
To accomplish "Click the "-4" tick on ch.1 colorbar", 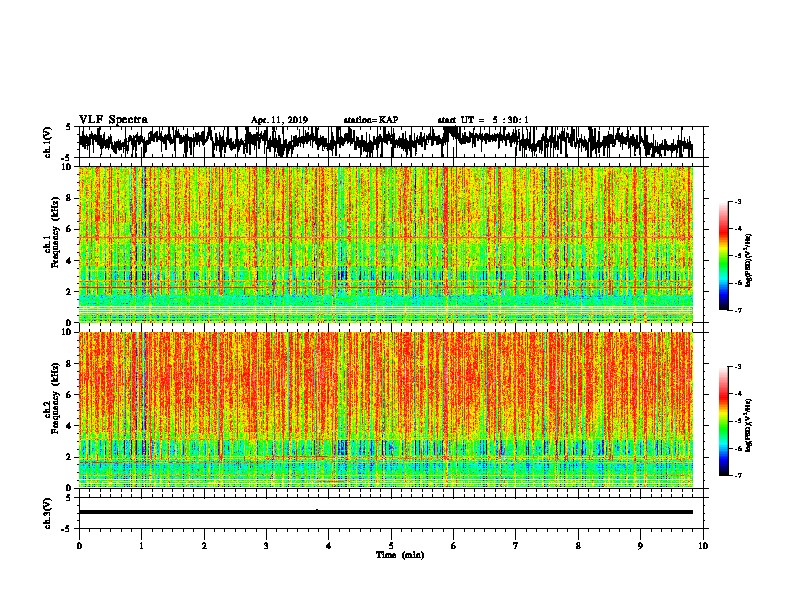I will 737,229.
